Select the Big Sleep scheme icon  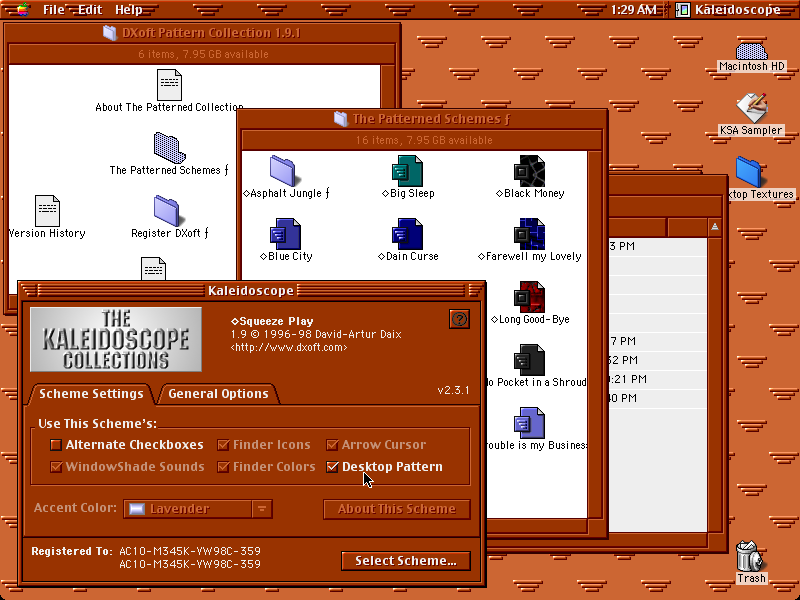[x=407, y=171]
